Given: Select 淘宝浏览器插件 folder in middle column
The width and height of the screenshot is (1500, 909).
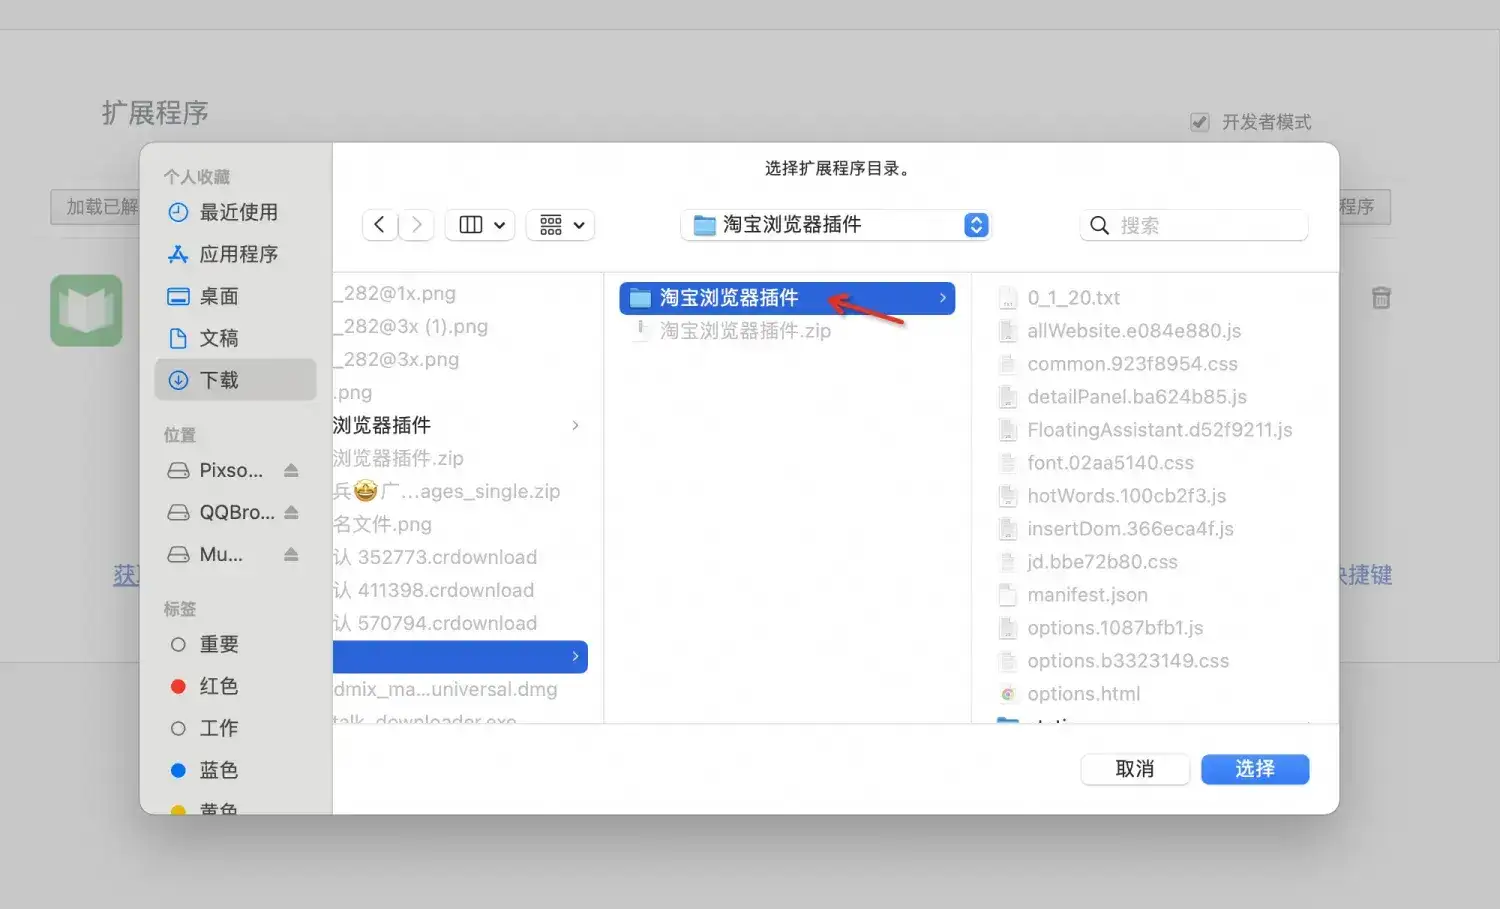Looking at the screenshot, I should [787, 298].
